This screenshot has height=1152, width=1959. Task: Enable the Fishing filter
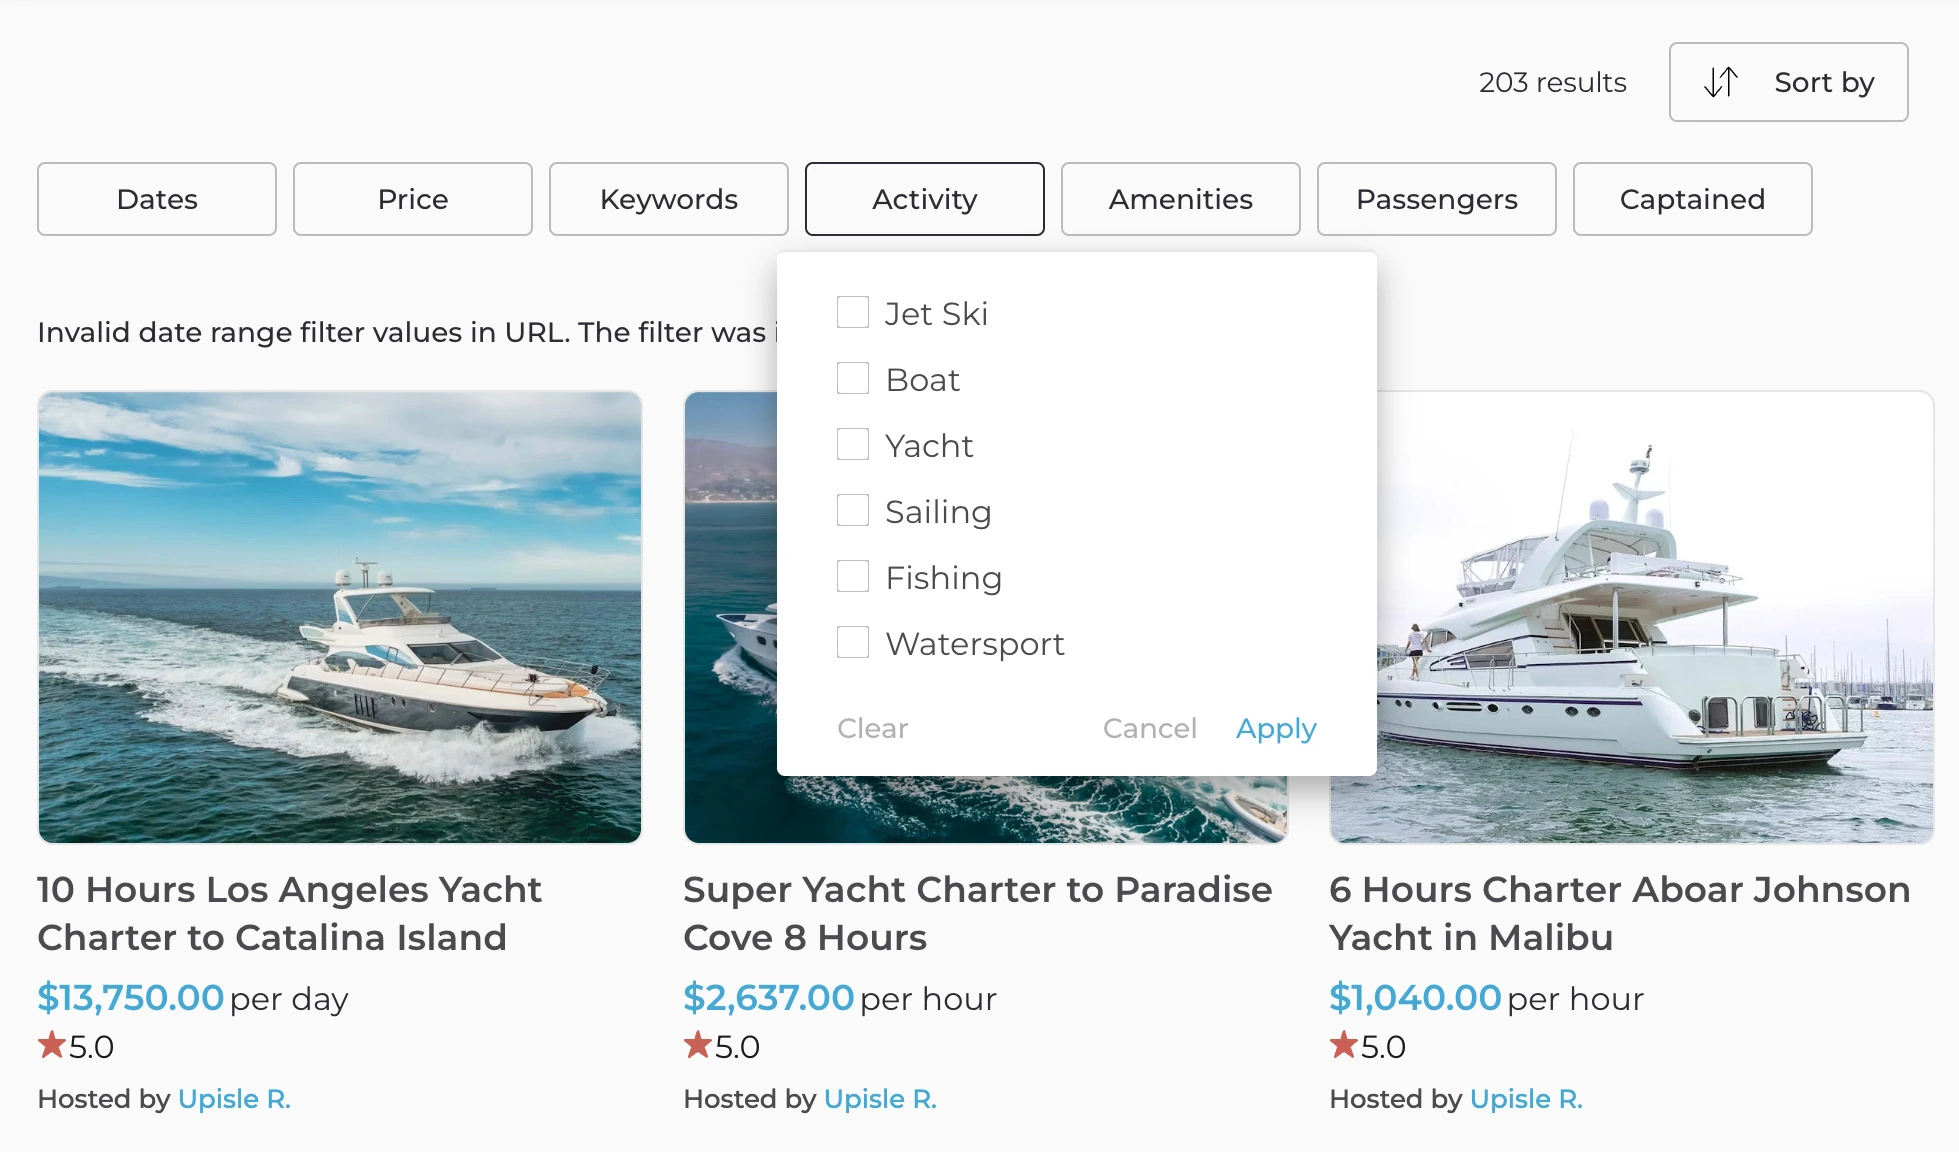853,576
